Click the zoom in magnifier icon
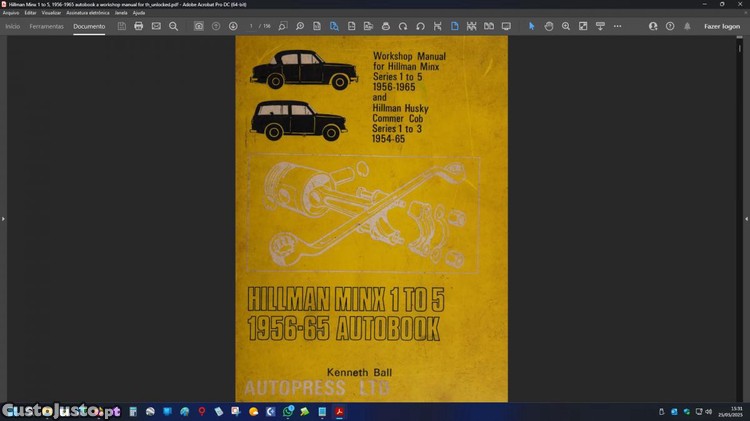The width and height of the screenshot is (750, 421). (x=566, y=26)
